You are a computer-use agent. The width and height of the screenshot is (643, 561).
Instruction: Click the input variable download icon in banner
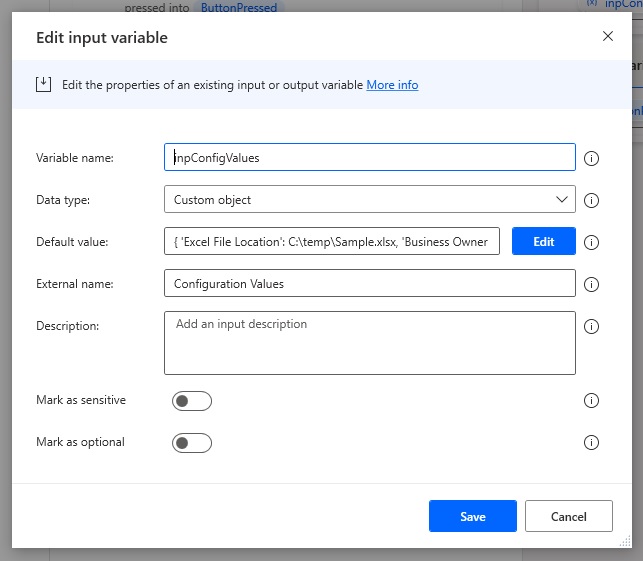[x=43, y=84]
